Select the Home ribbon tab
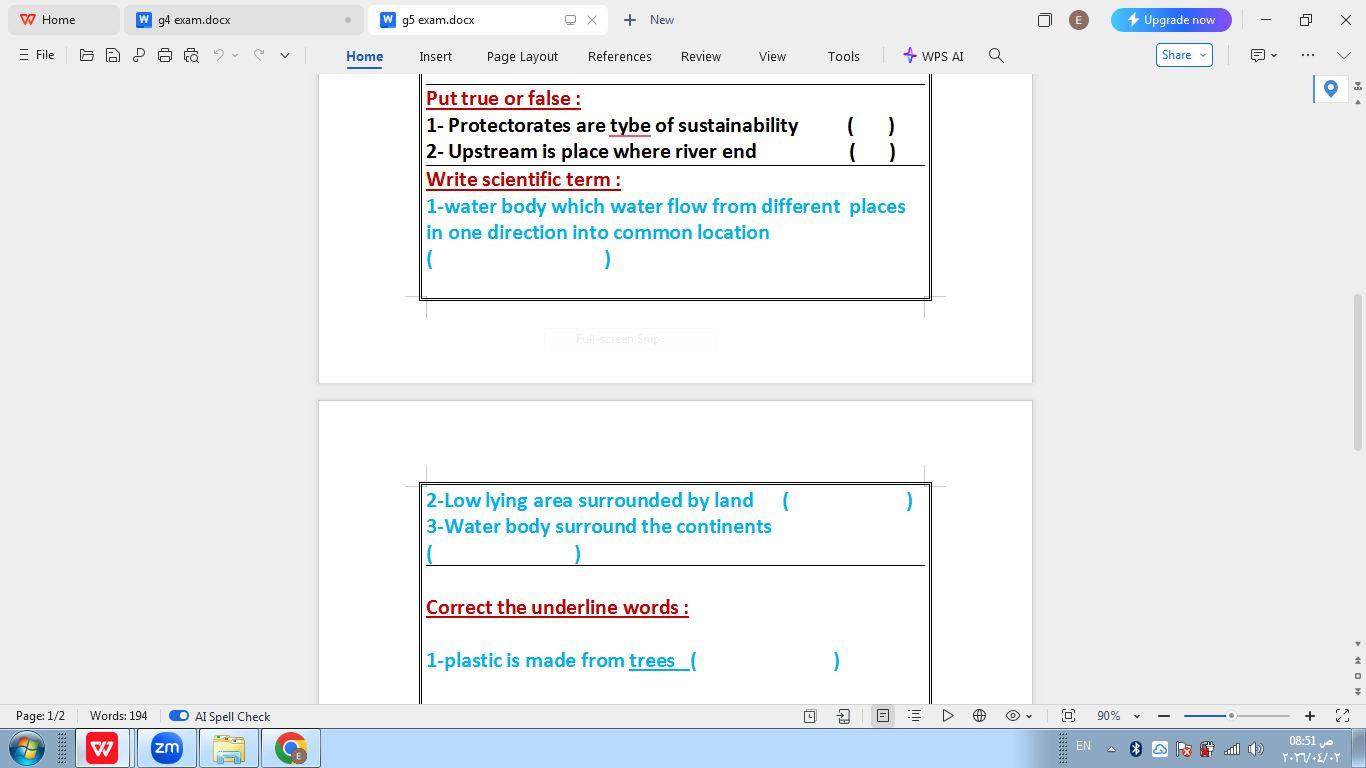The image size is (1366, 768). [x=364, y=57]
